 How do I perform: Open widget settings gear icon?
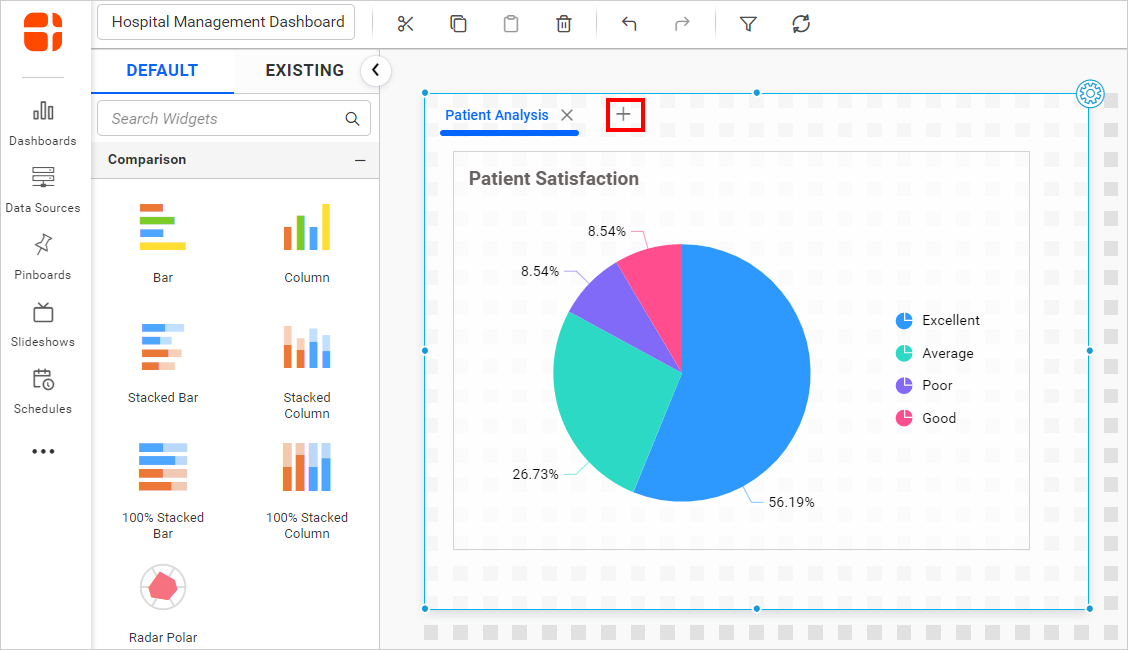click(x=1089, y=94)
